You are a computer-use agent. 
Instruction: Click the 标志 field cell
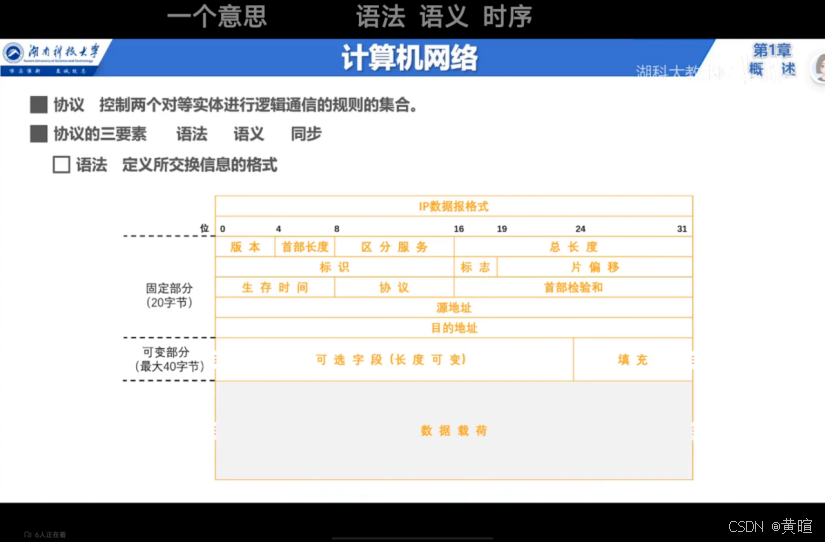[x=476, y=267]
